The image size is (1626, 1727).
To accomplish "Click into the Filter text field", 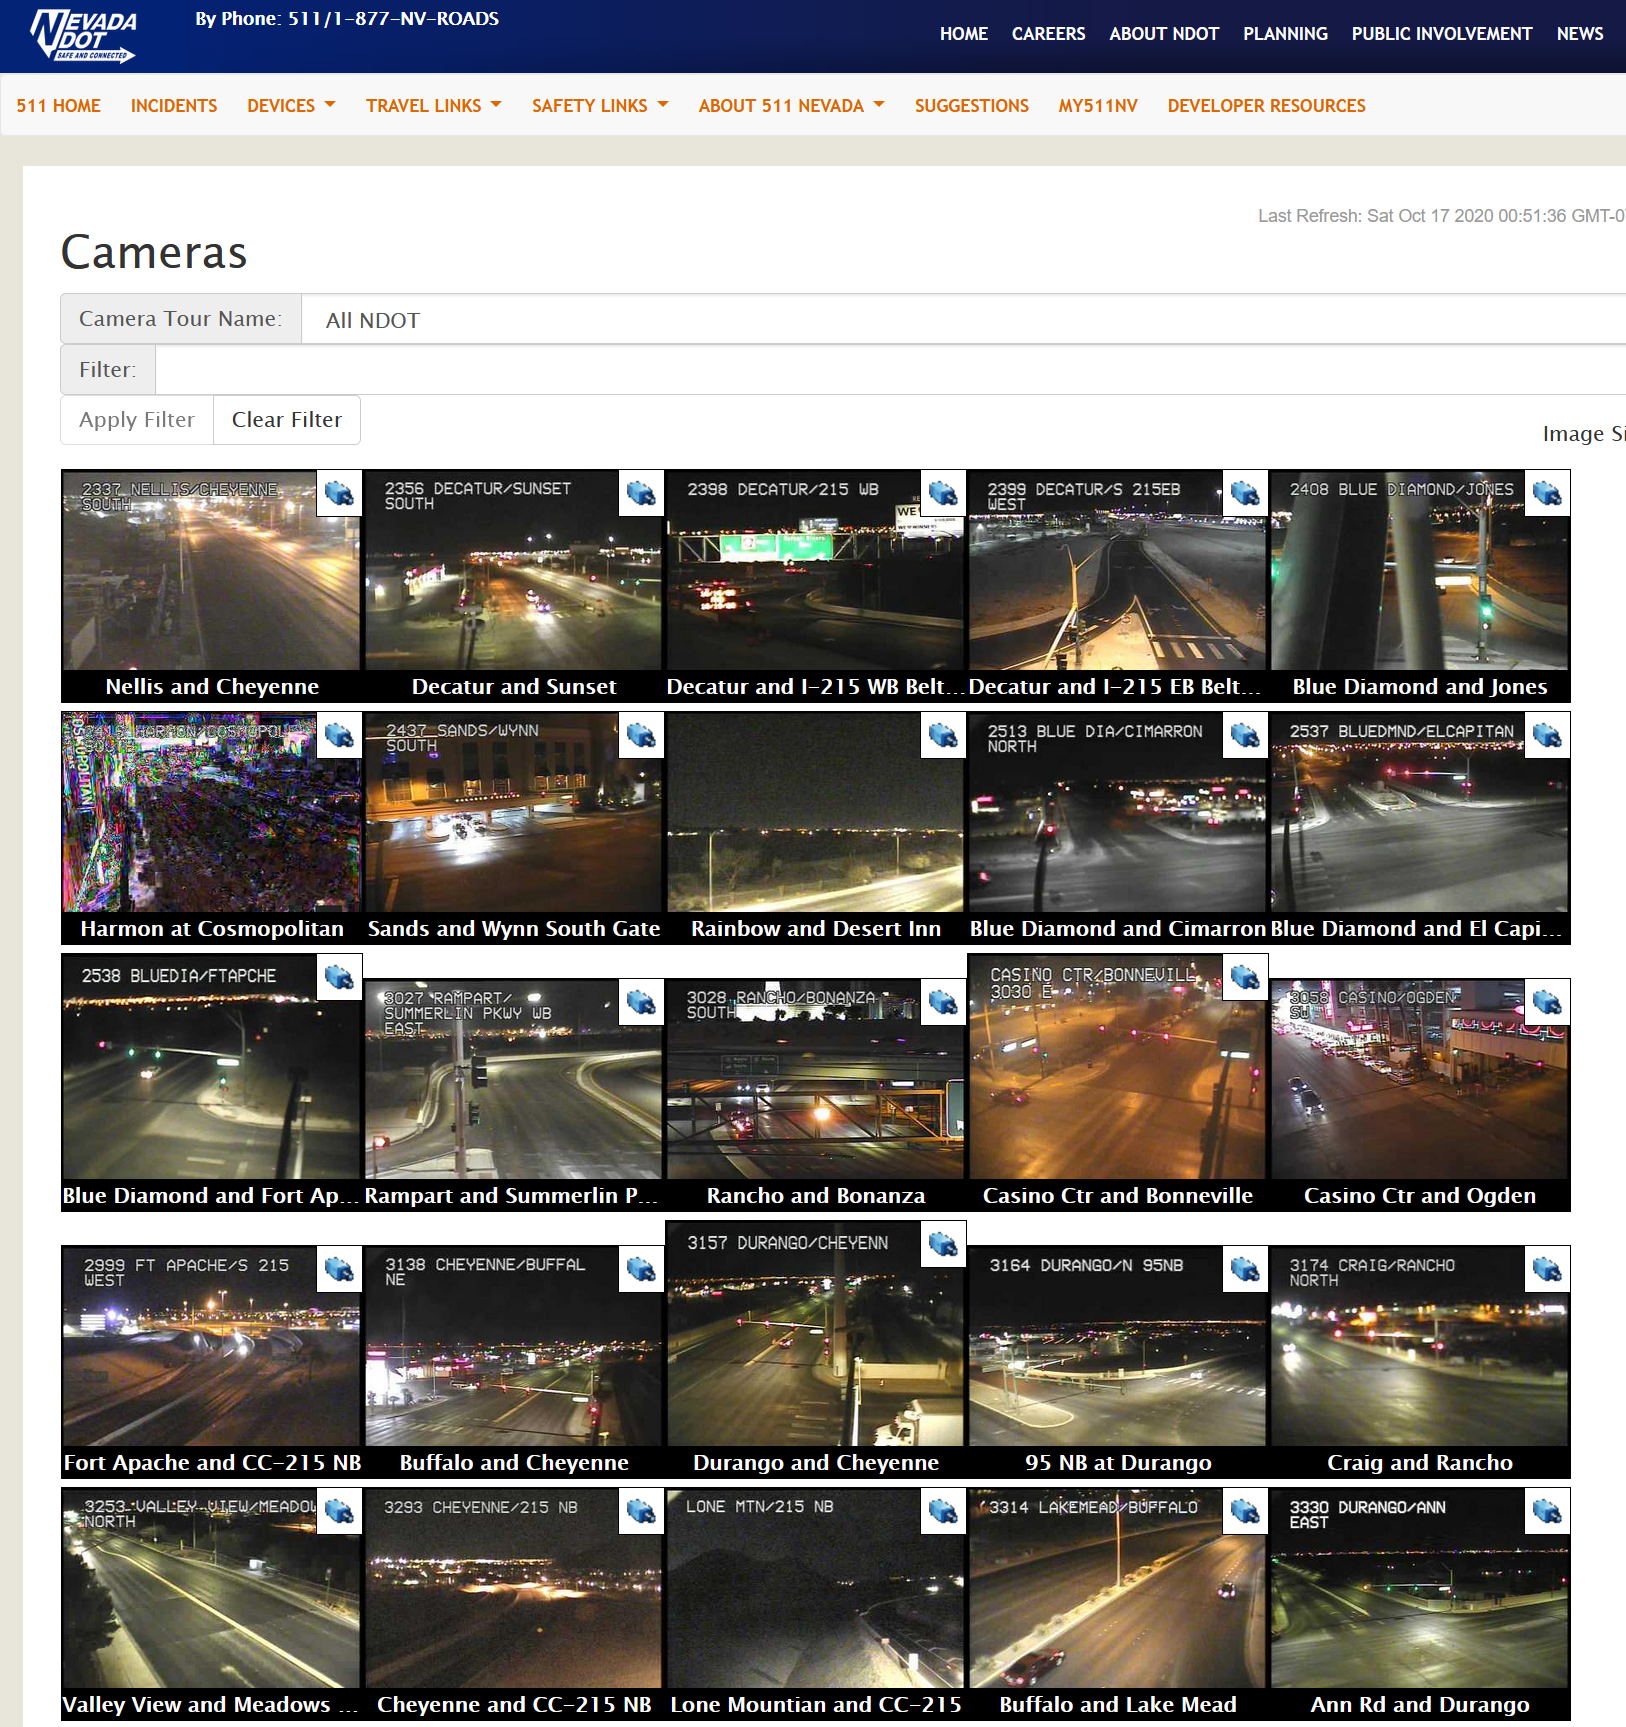I will tap(890, 370).
